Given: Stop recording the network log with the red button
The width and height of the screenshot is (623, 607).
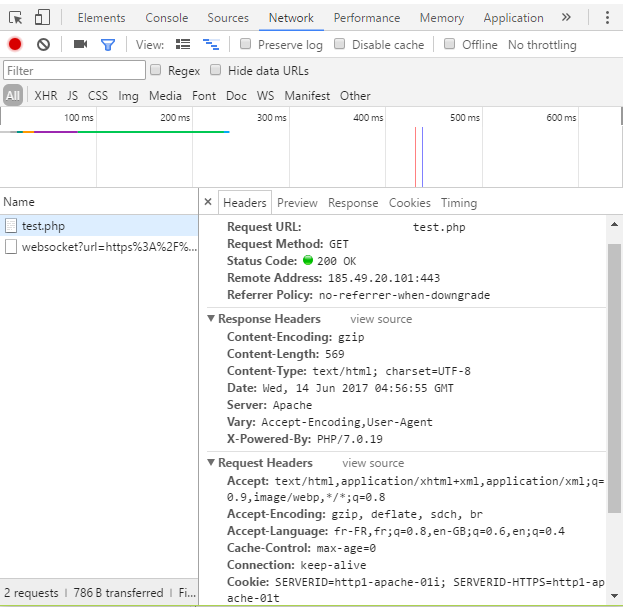Looking at the screenshot, I should (15, 44).
